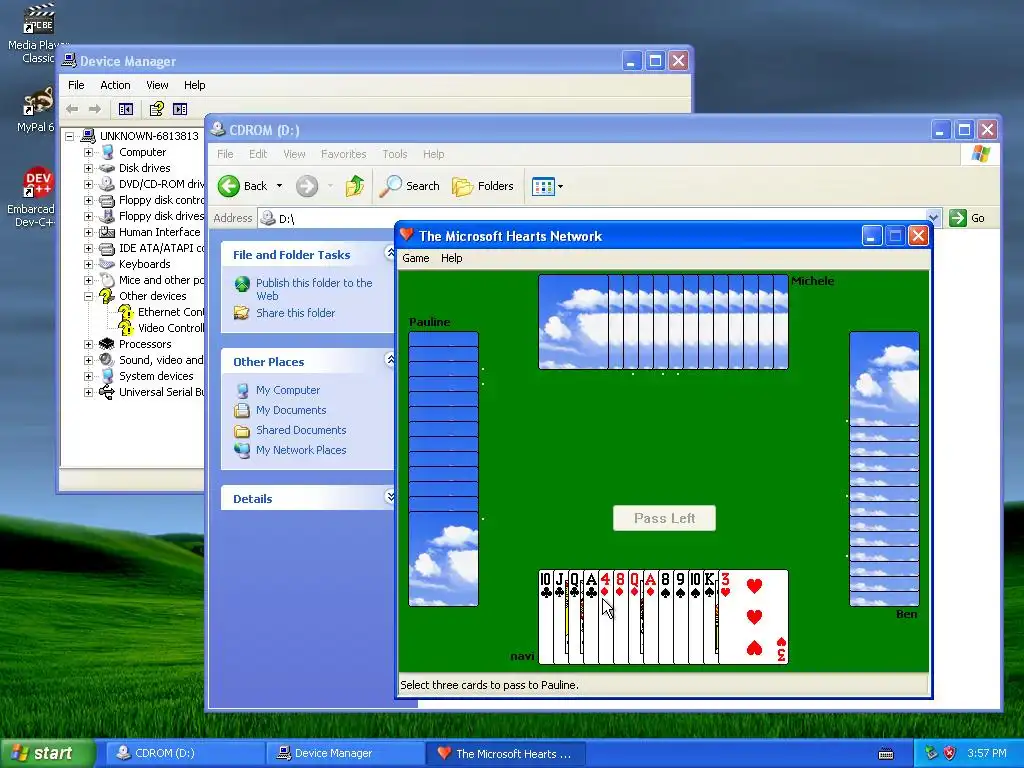Open the Tools menu in CDROM window
Viewport: 1024px width, 768px height.
coord(394,154)
